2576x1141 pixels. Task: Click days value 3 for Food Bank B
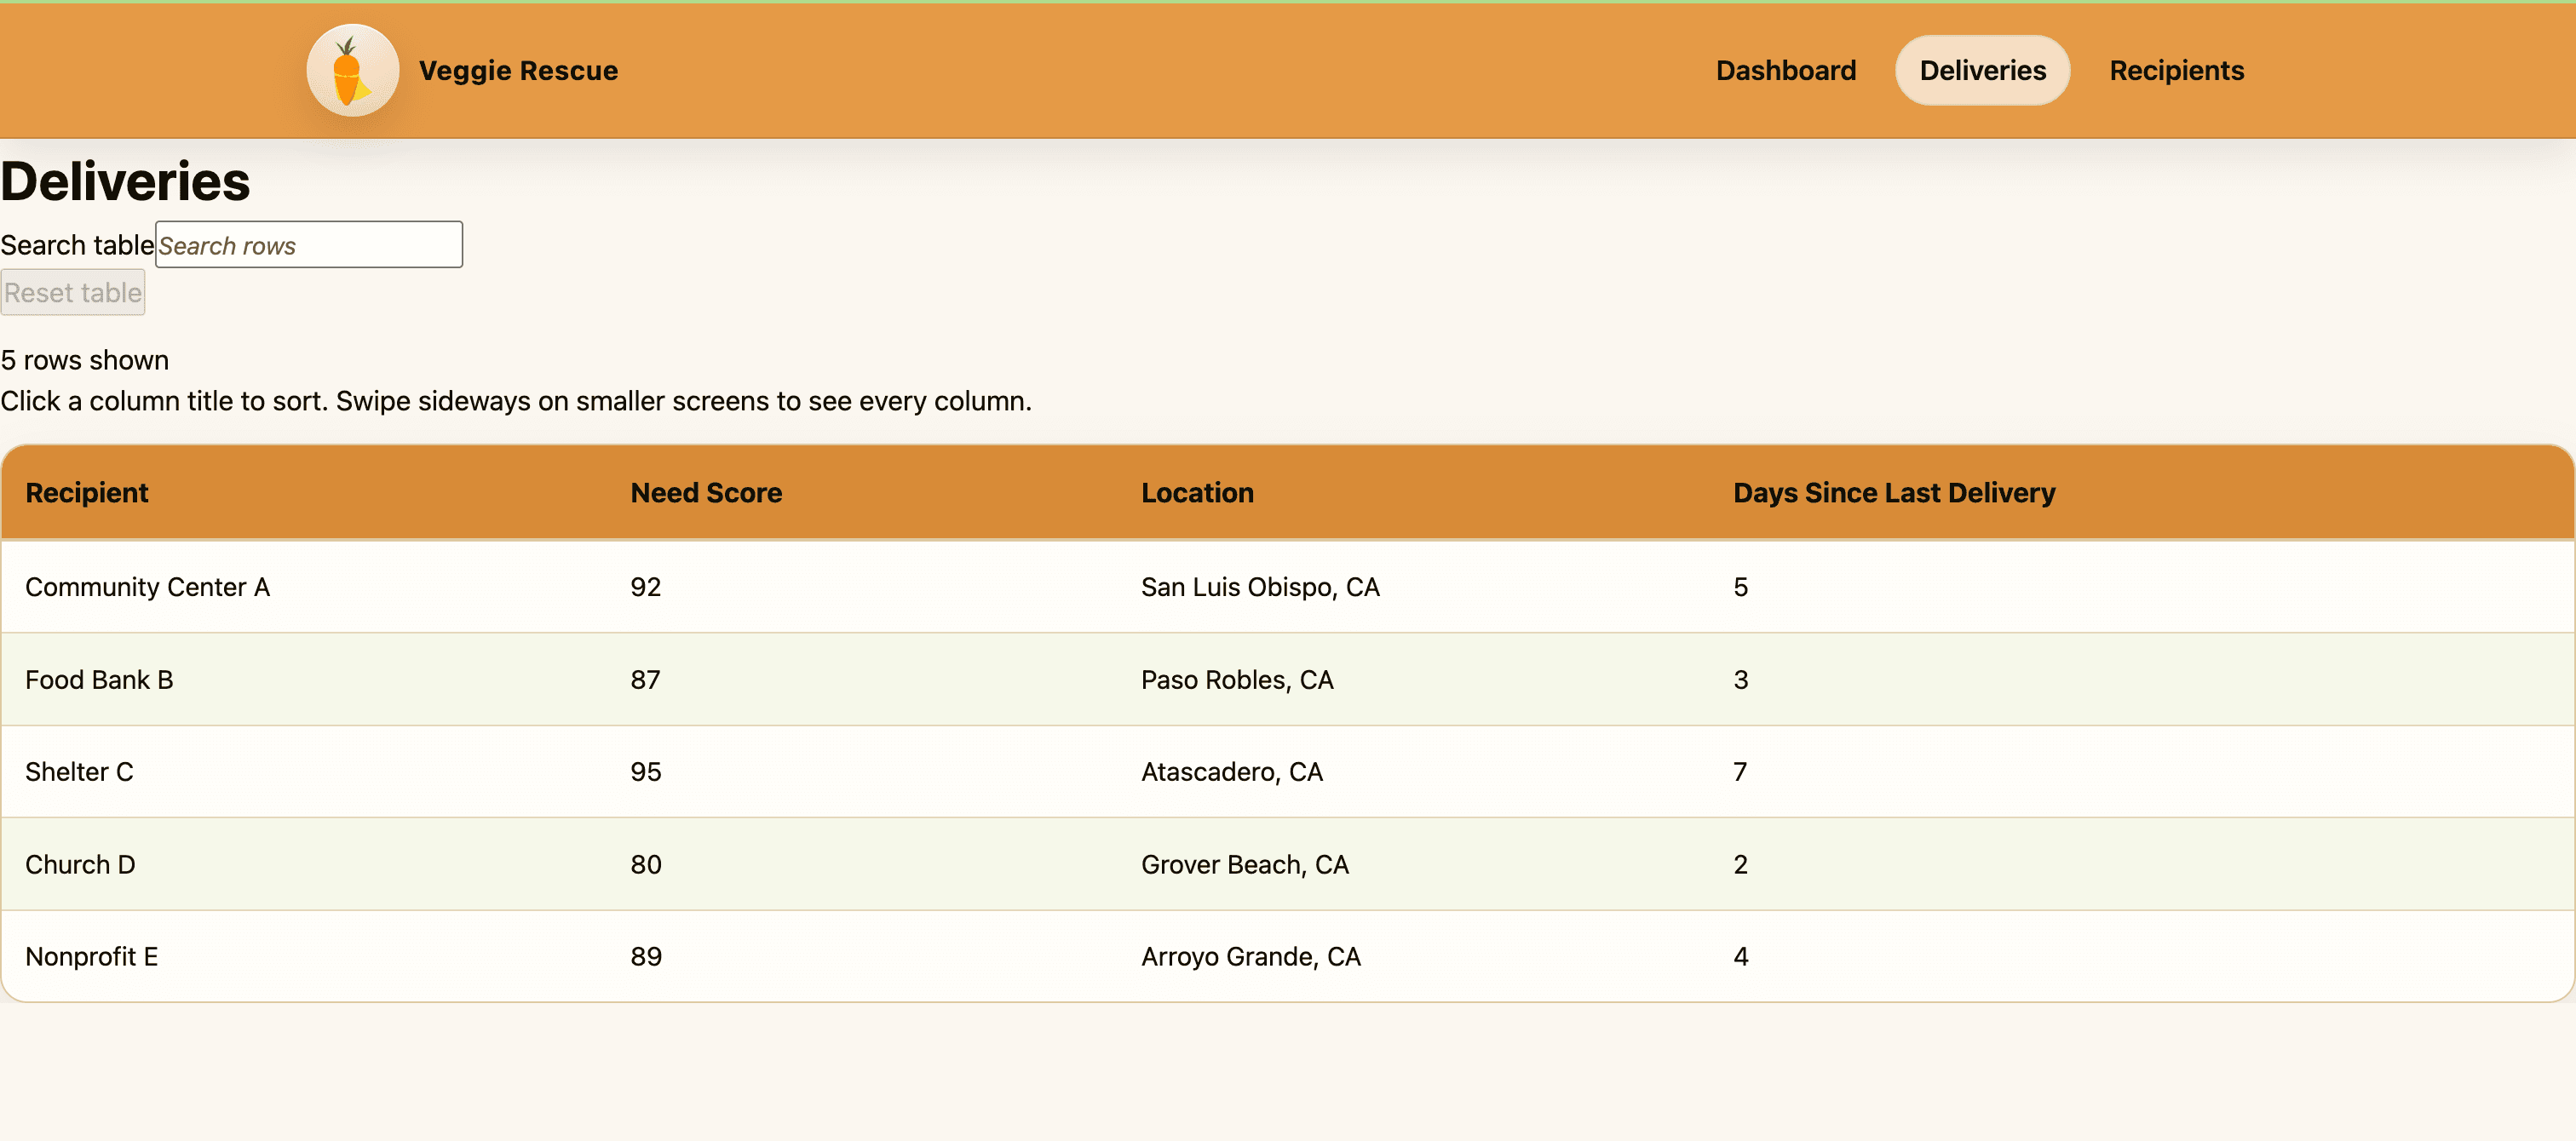tap(1741, 680)
